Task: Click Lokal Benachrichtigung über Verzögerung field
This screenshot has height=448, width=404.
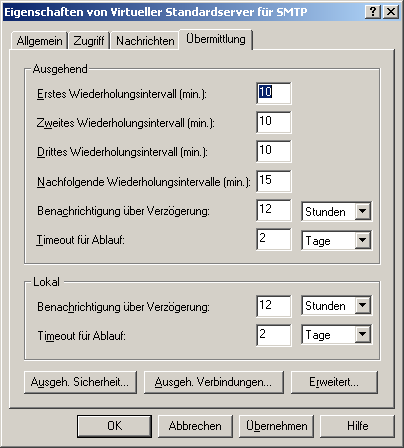Action: click(x=274, y=306)
